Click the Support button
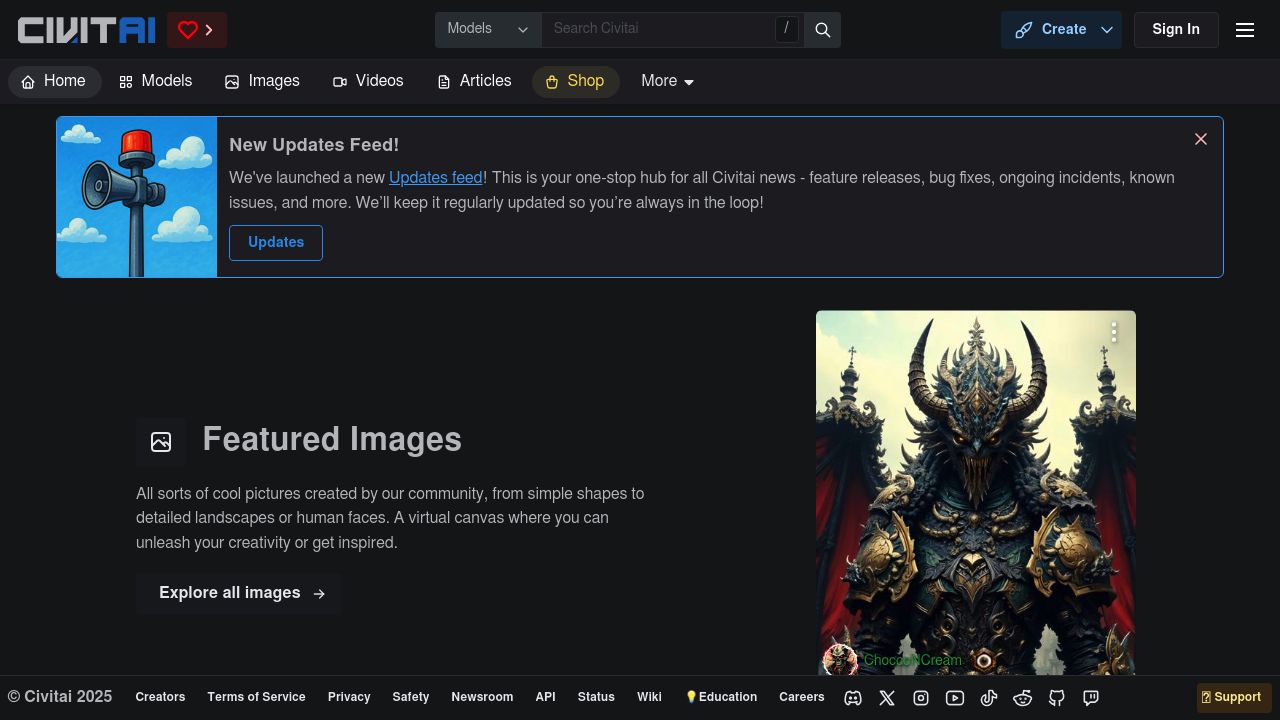1280x720 pixels. pyautogui.click(x=1234, y=698)
